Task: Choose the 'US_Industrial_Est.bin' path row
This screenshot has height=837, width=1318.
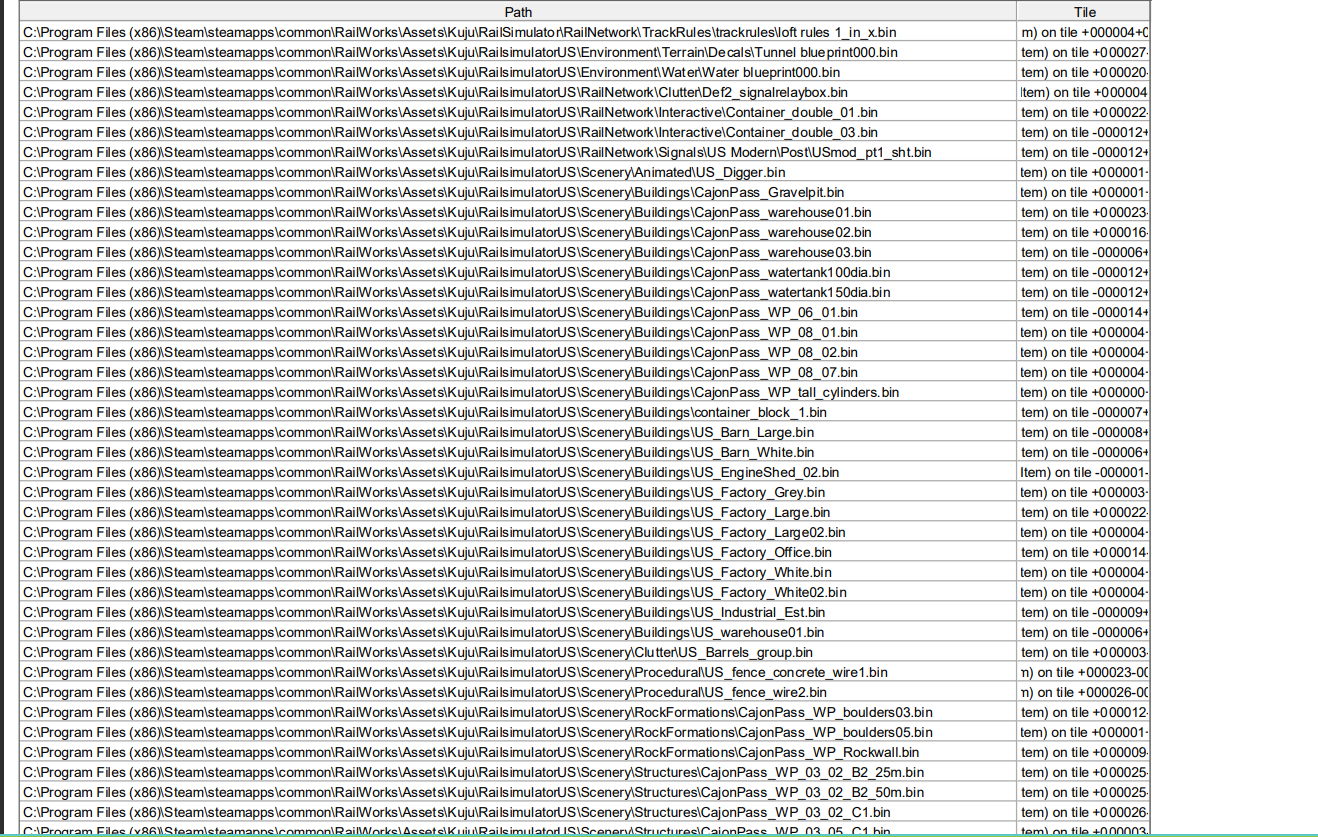Action: point(518,612)
